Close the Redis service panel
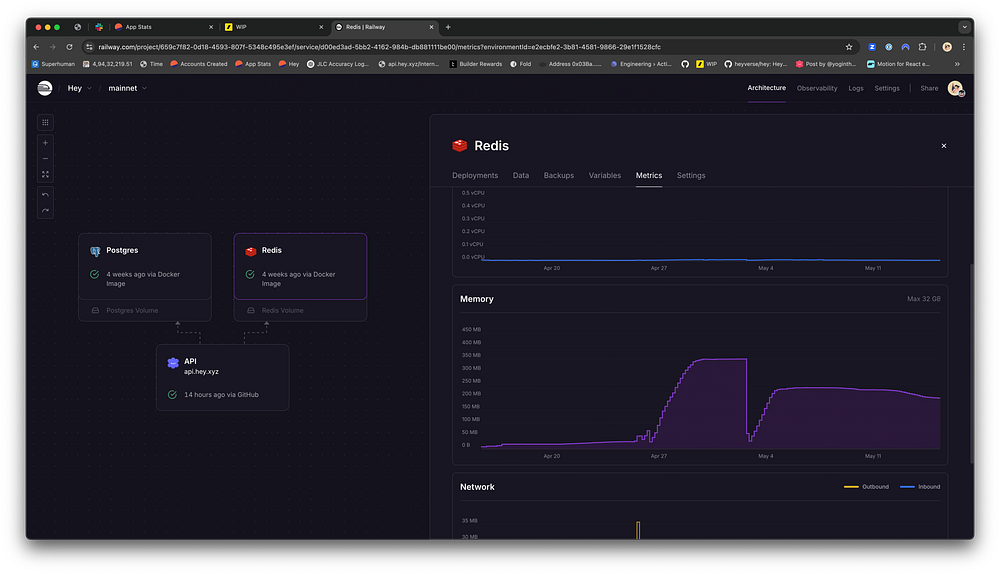 pyautogui.click(x=943, y=146)
